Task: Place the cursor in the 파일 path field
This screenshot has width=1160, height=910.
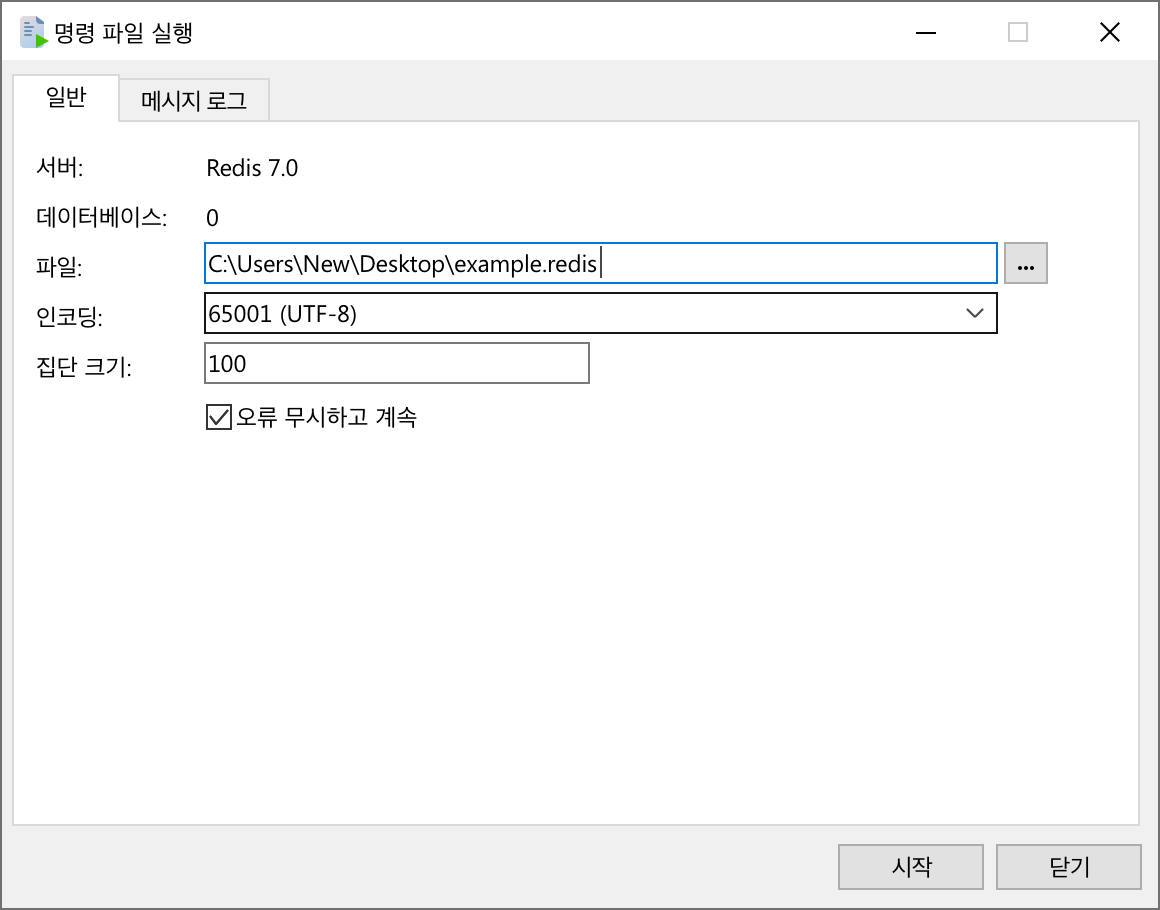Action: [x=600, y=263]
